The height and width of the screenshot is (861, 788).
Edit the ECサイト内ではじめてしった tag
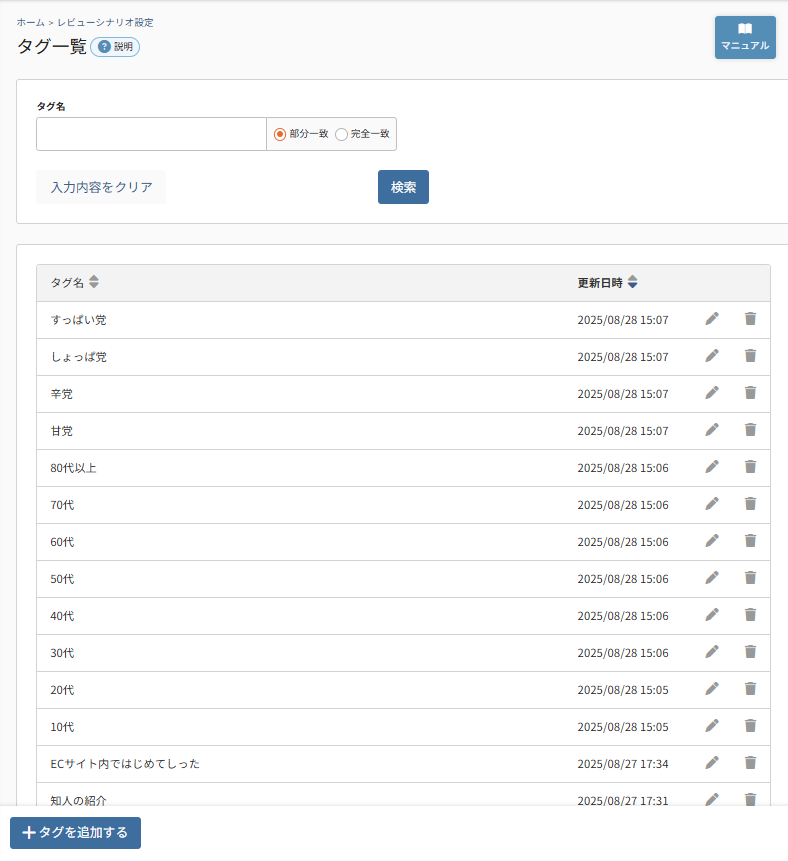coord(712,763)
